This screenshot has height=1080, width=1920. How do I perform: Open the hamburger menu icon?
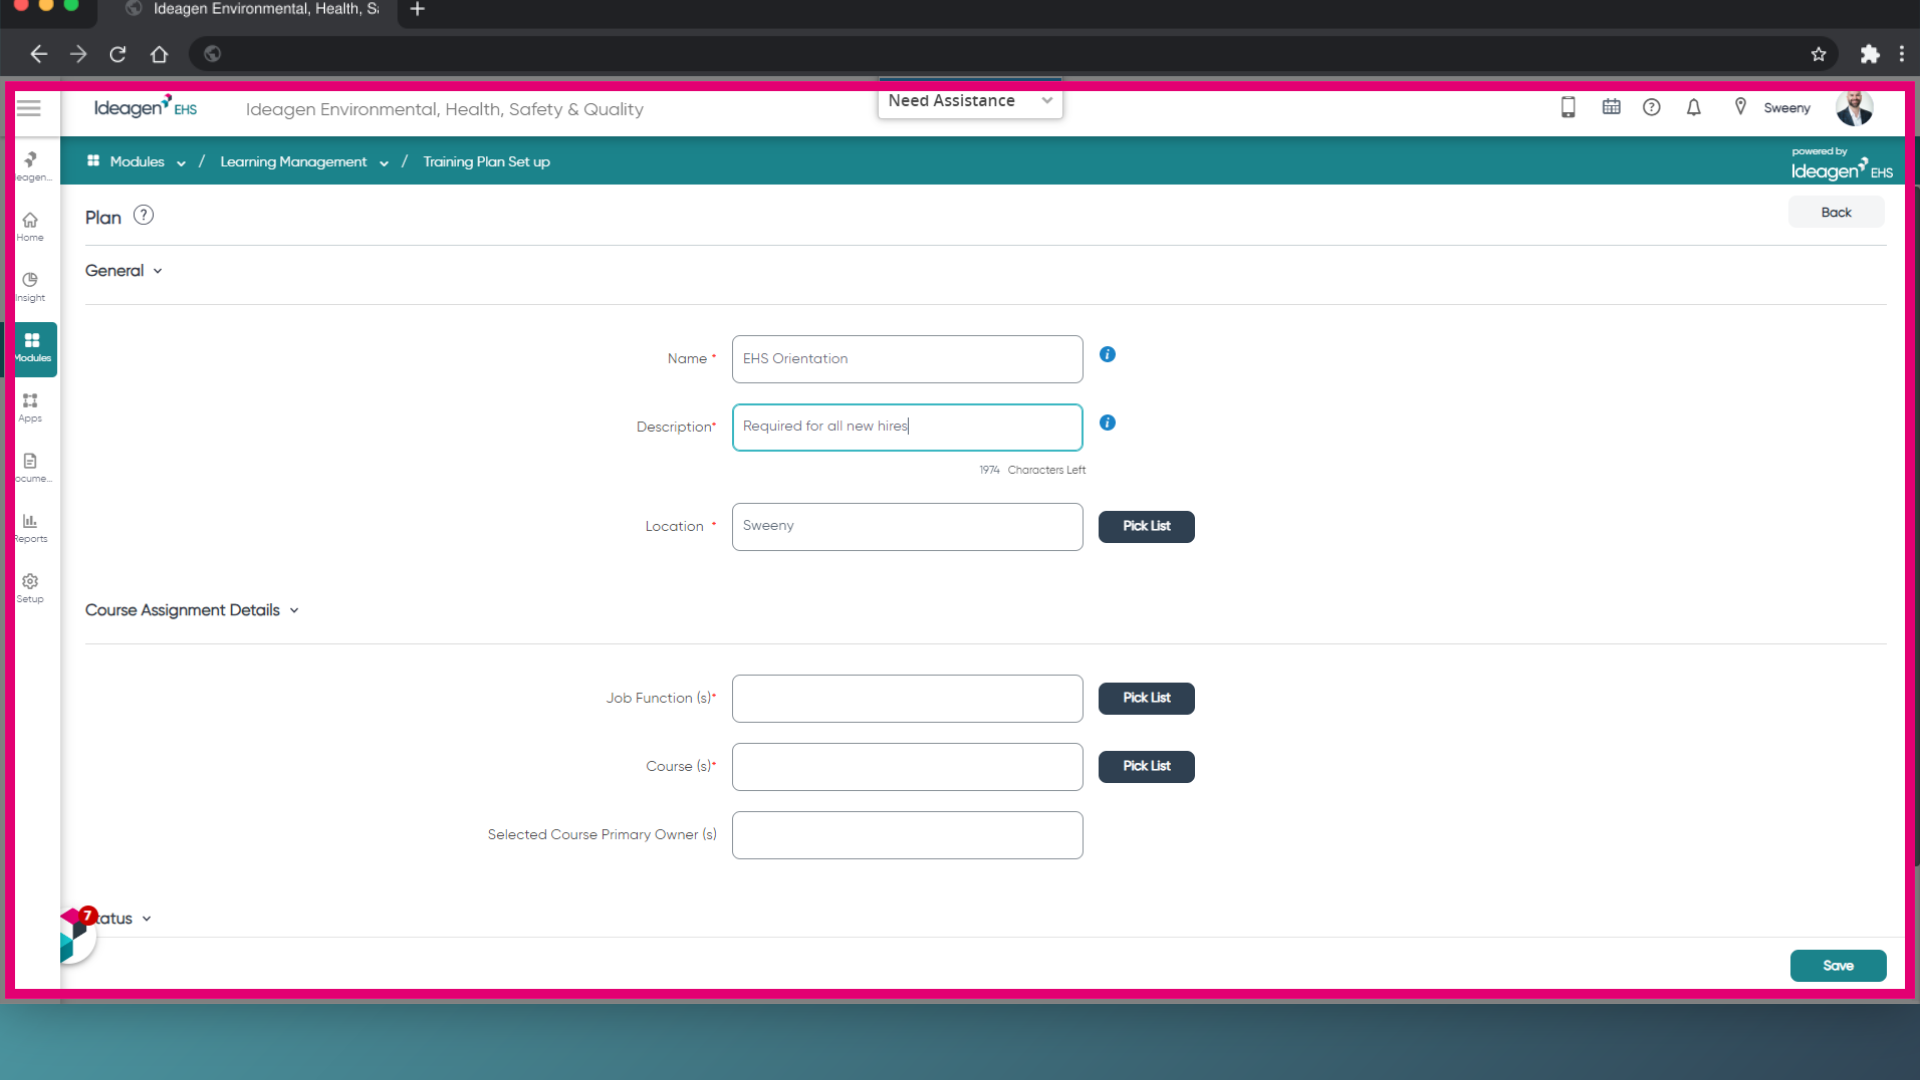[x=29, y=108]
